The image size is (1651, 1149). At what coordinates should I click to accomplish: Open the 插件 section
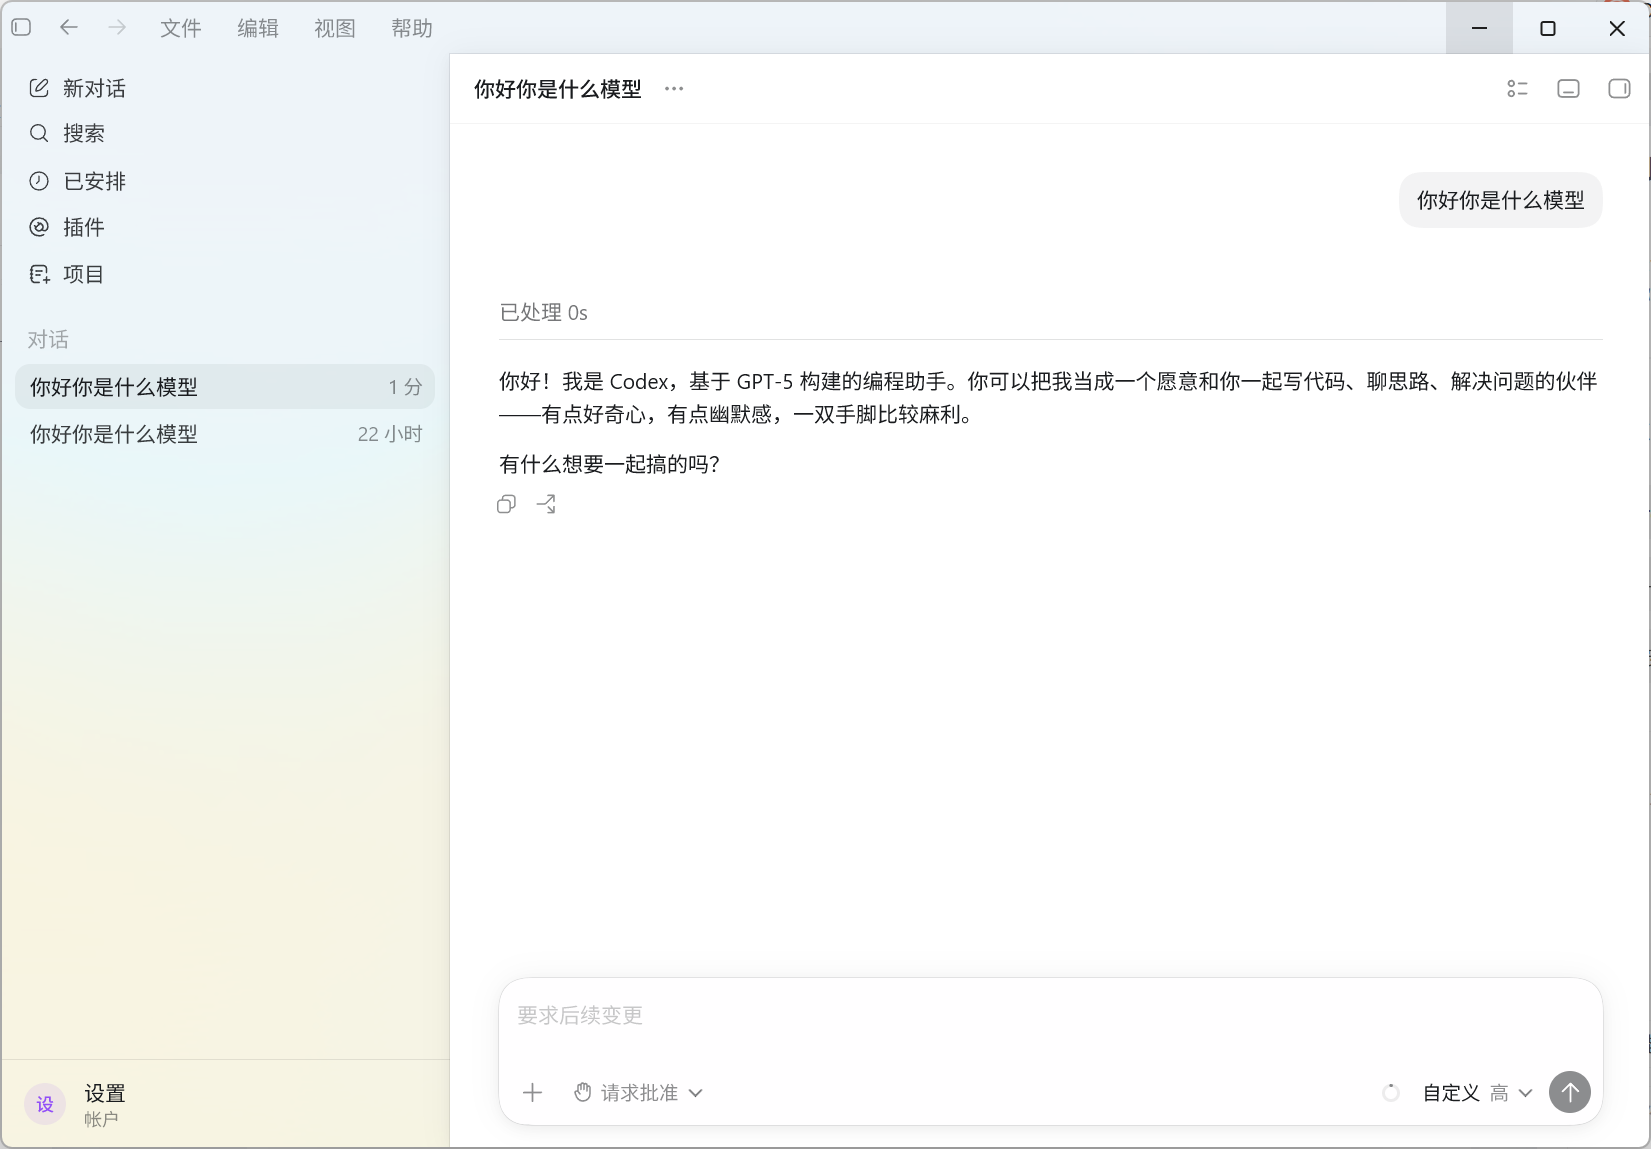pos(225,227)
